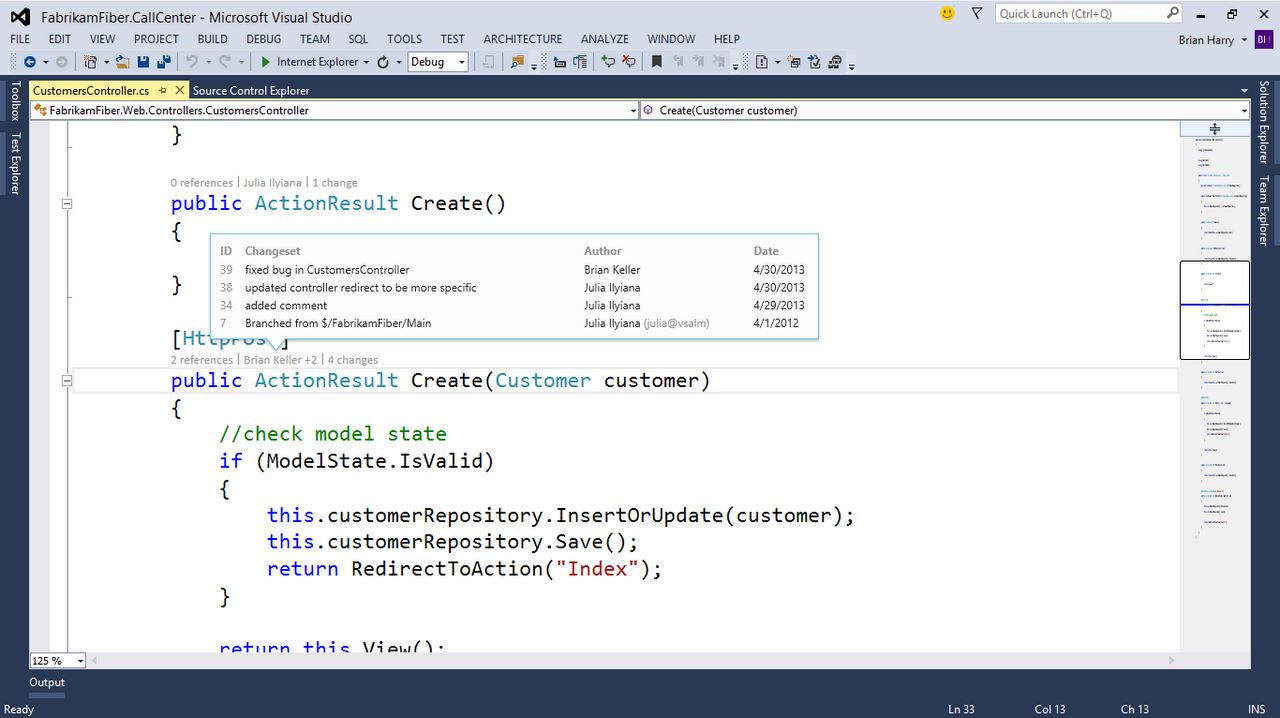
Task: Click the Navigate Backward arrow icon
Action: tap(30, 62)
